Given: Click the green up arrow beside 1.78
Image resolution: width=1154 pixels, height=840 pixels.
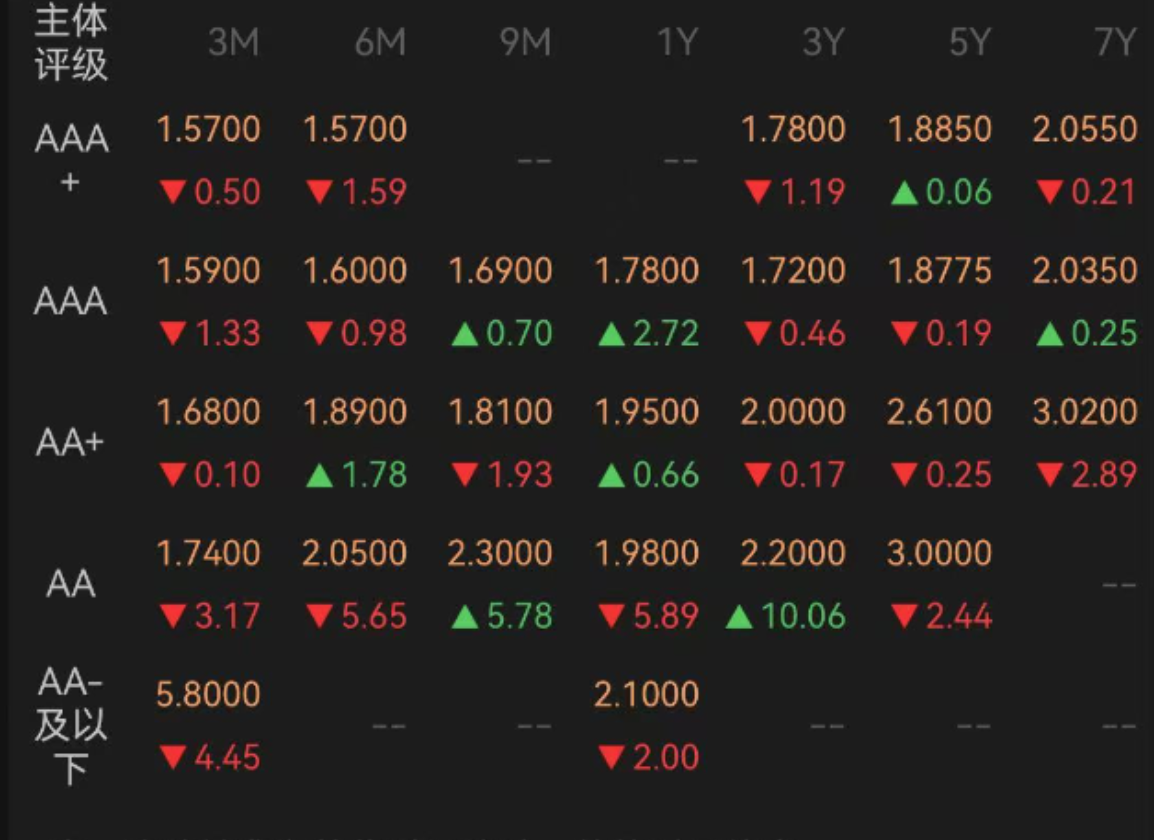Looking at the screenshot, I should 319,475.
